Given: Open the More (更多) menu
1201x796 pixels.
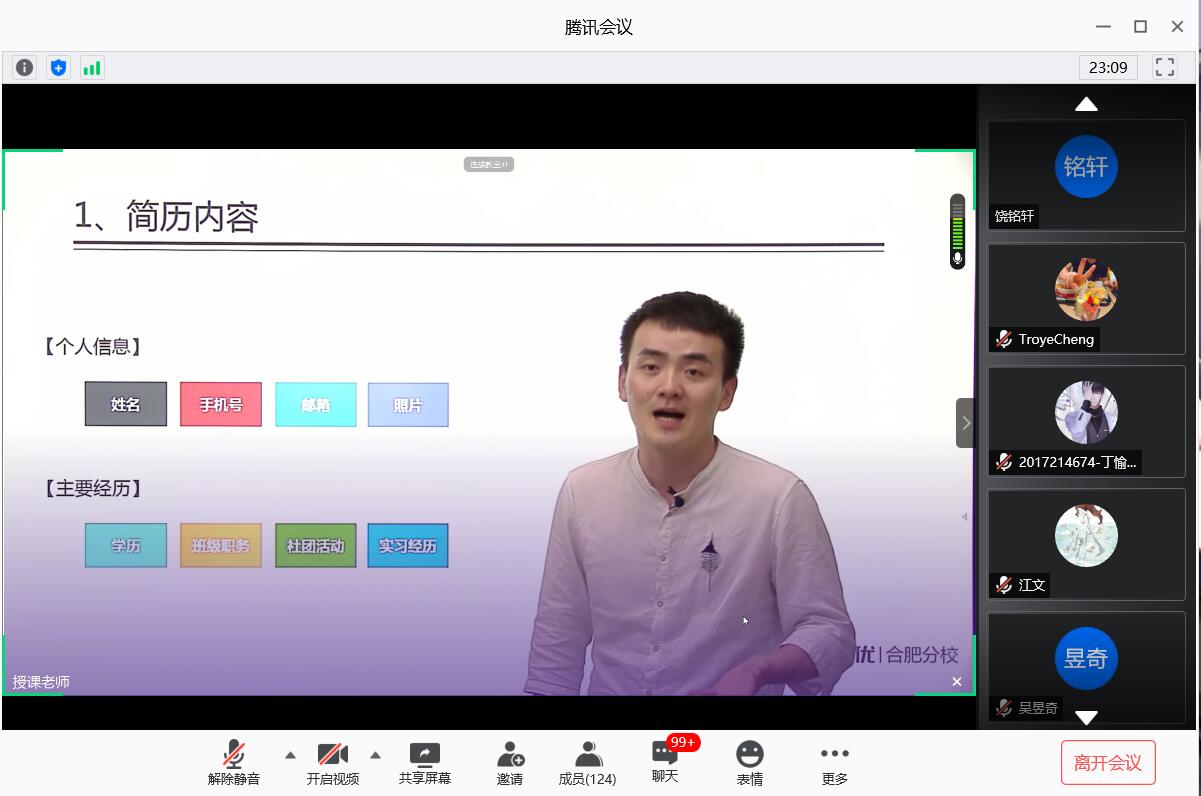Looking at the screenshot, I should click(834, 763).
